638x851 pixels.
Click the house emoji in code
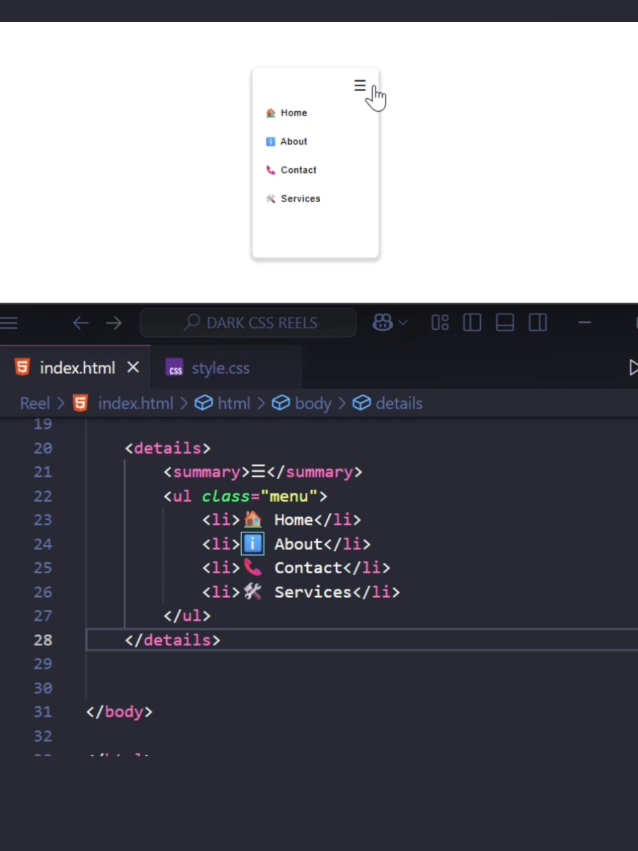[252, 519]
